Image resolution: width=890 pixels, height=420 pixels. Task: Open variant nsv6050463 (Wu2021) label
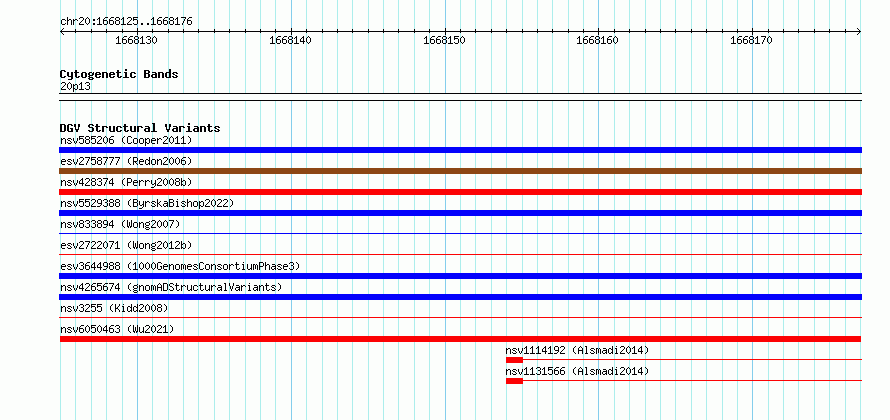click(x=117, y=329)
